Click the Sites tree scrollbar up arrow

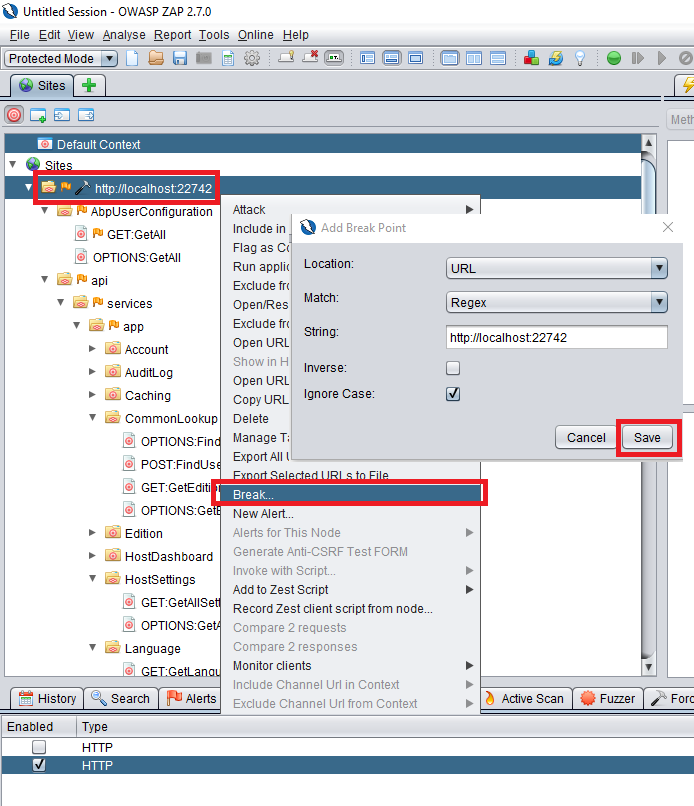[648, 142]
